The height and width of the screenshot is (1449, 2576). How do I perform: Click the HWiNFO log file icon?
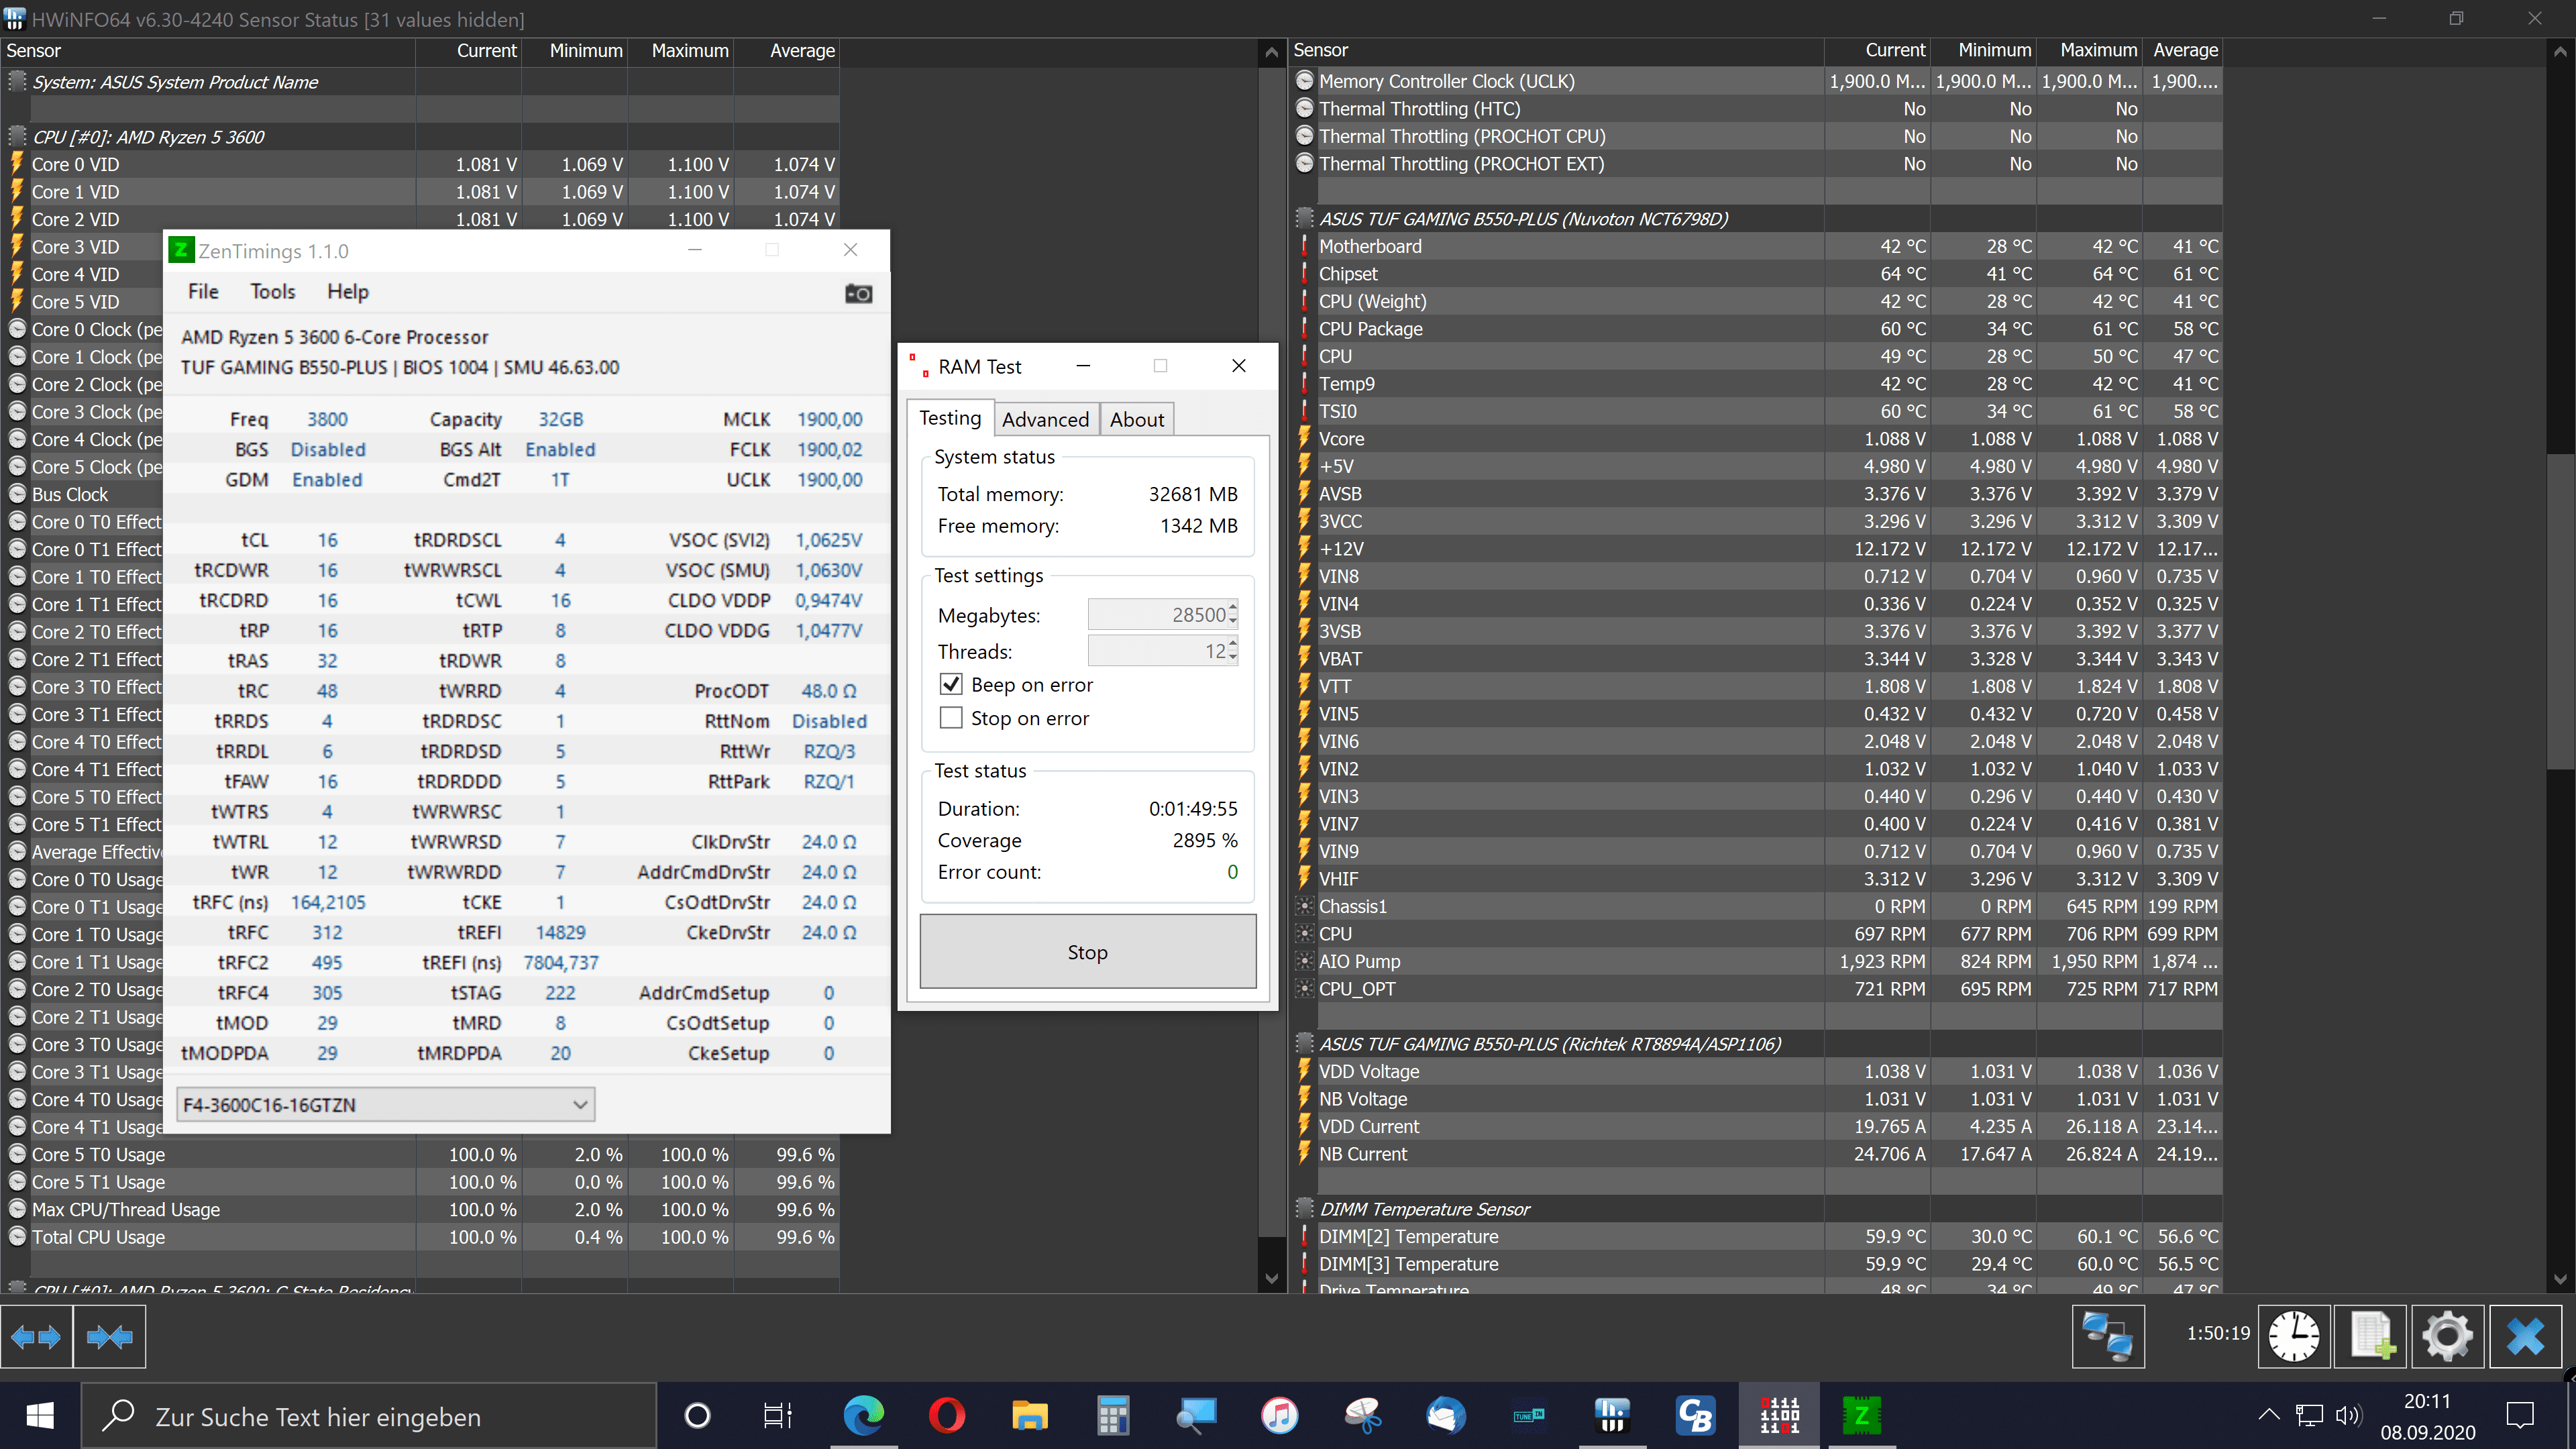pos(2370,1336)
